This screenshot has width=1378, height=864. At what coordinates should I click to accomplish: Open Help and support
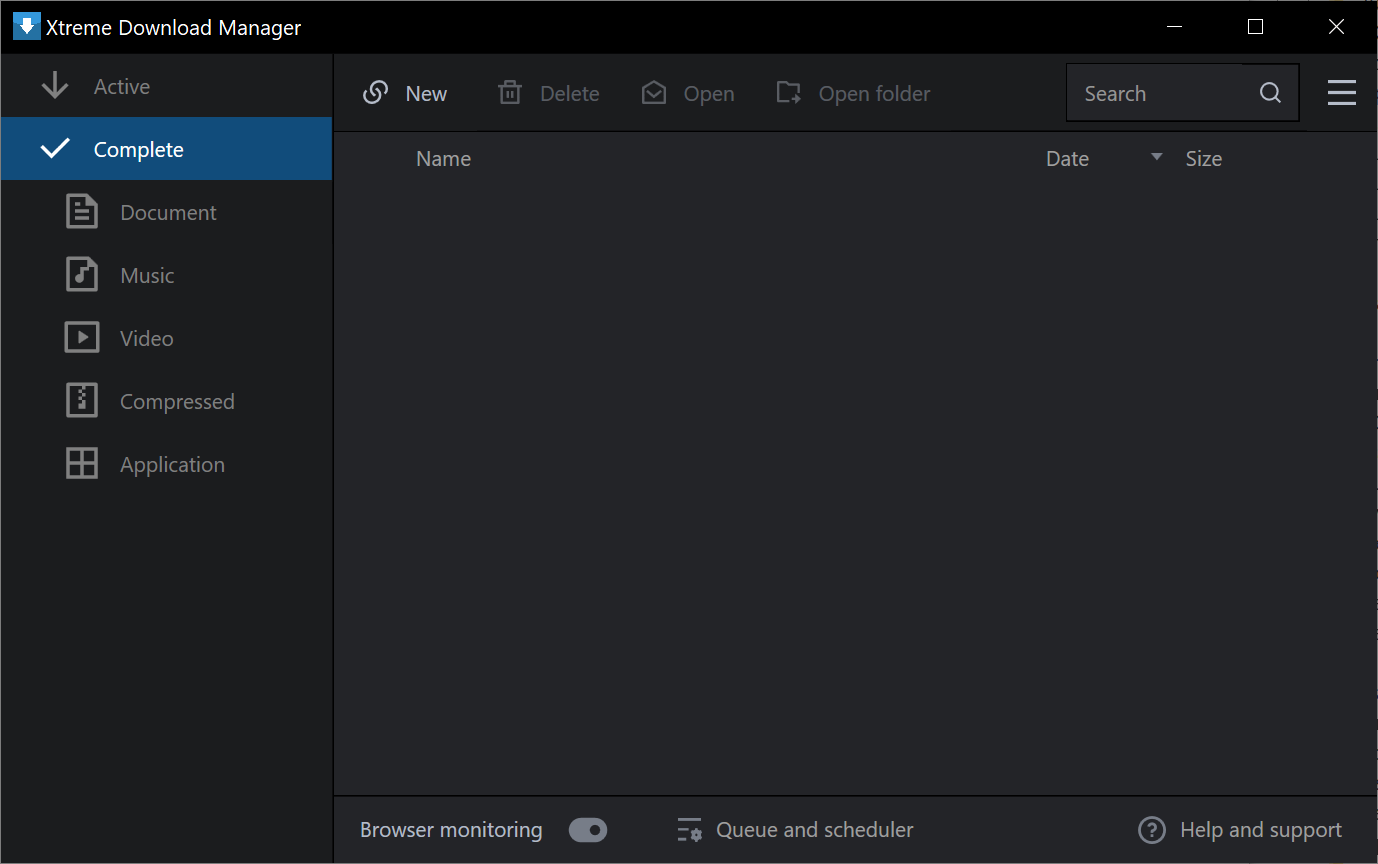[x=1240, y=830]
